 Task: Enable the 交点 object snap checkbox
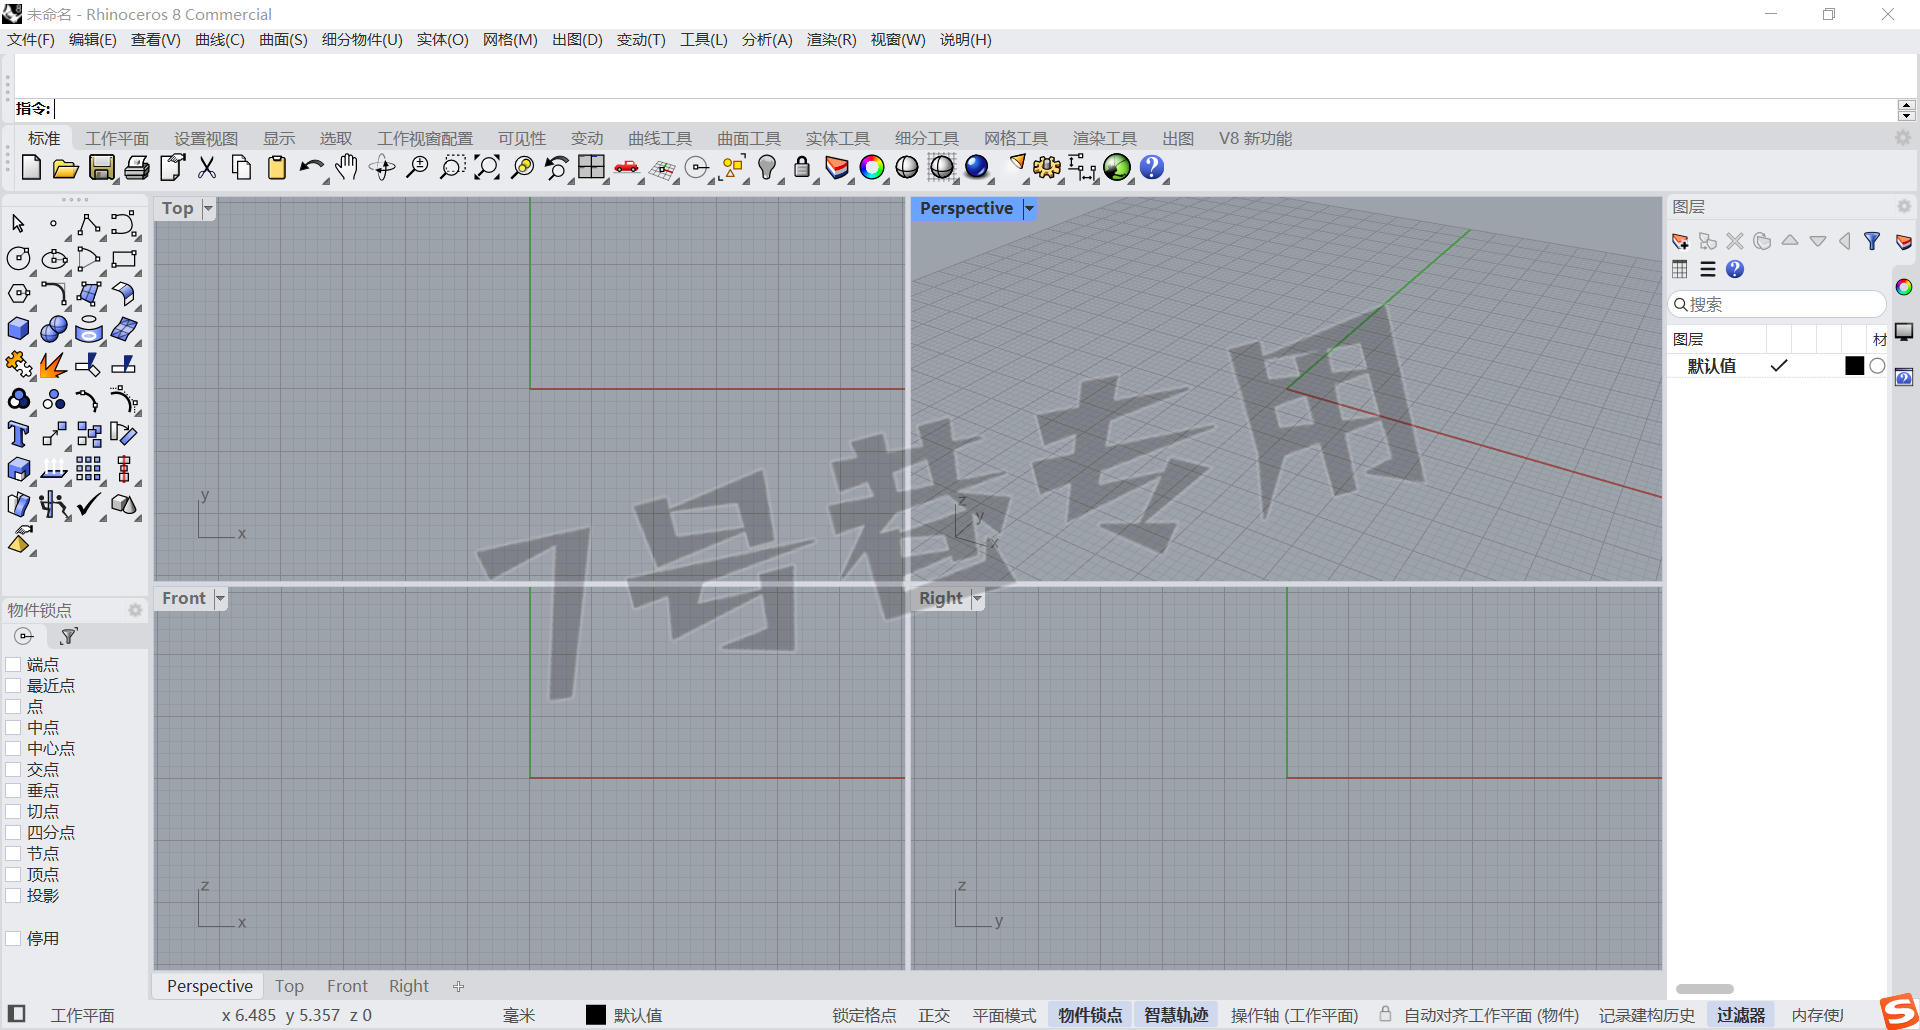[x=14, y=769]
